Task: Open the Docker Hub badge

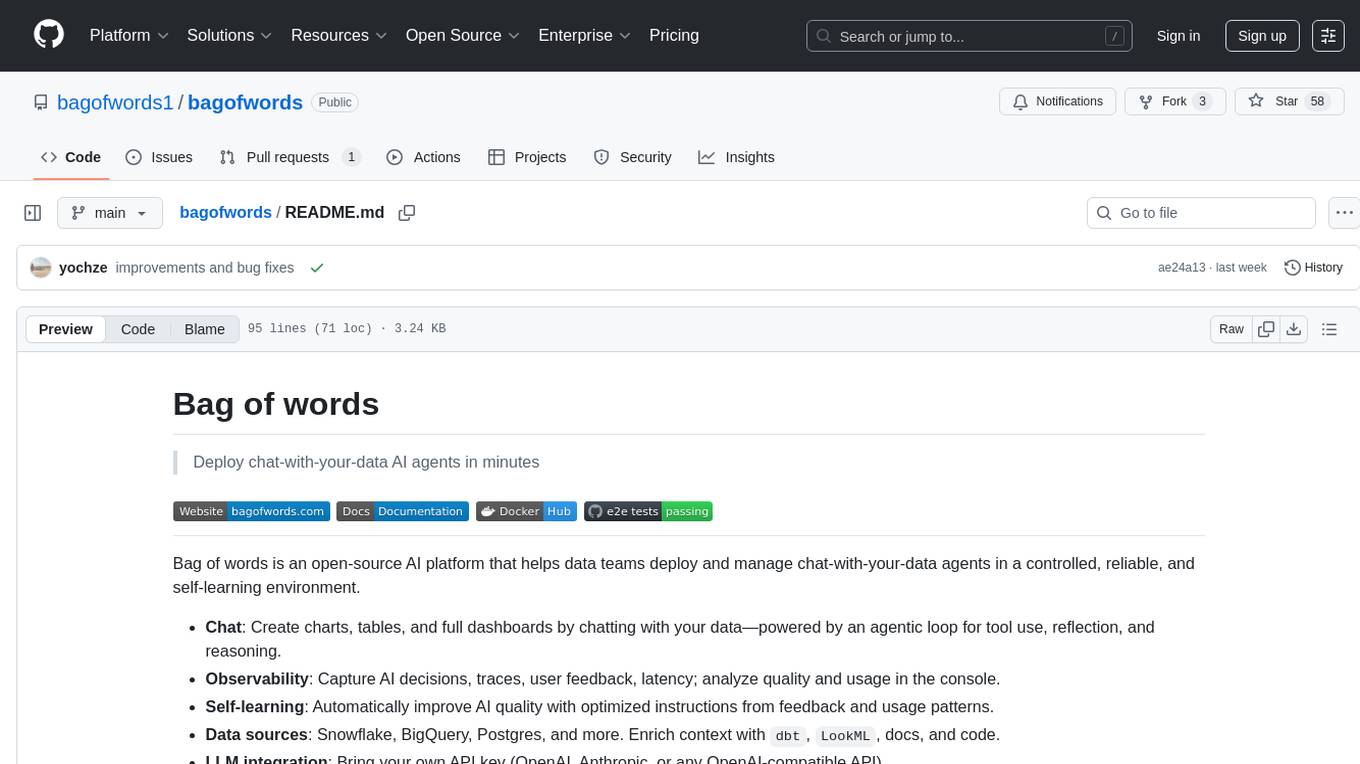Action: [526, 511]
